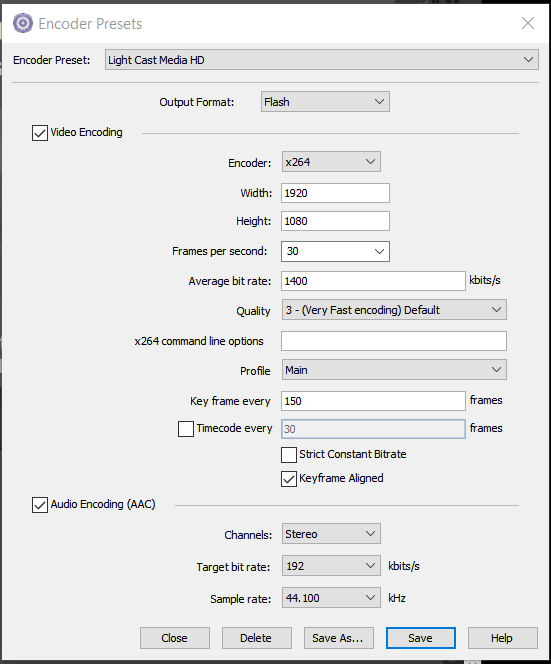Open the Profile Main dropdown

(394, 370)
